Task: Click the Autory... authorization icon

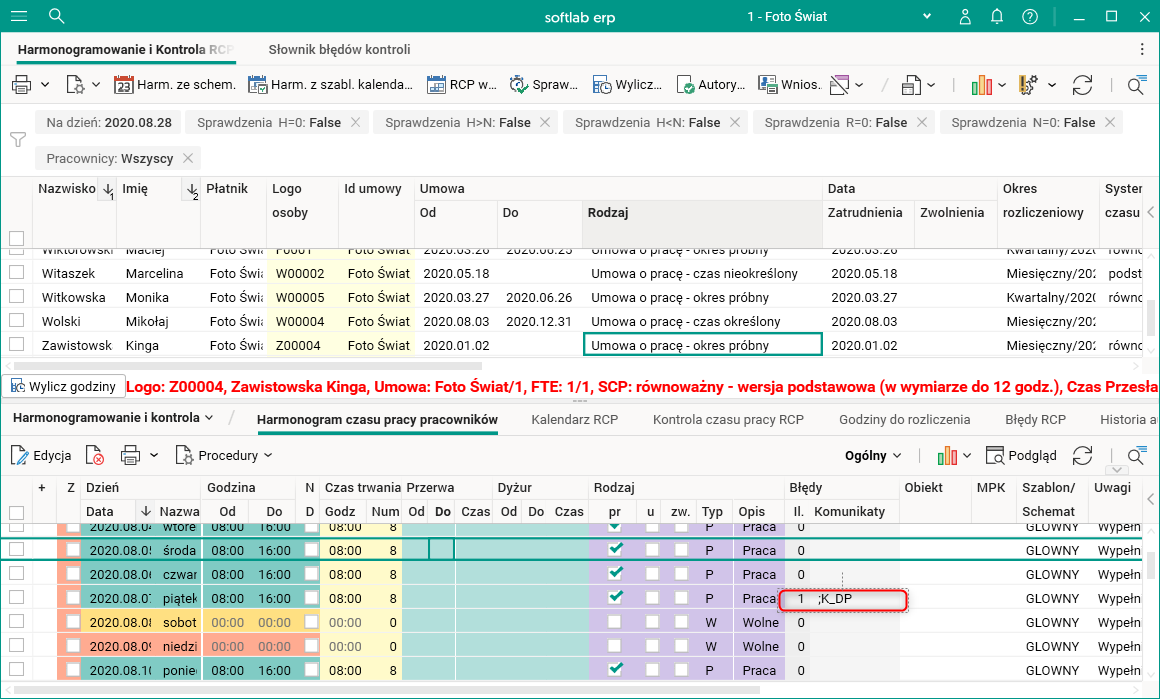Action: click(x=685, y=85)
